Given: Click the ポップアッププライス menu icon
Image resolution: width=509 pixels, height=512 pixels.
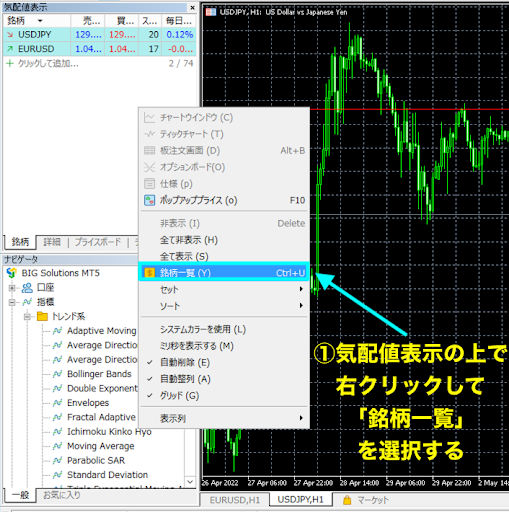Looking at the screenshot, I should [x=149, y=200].
